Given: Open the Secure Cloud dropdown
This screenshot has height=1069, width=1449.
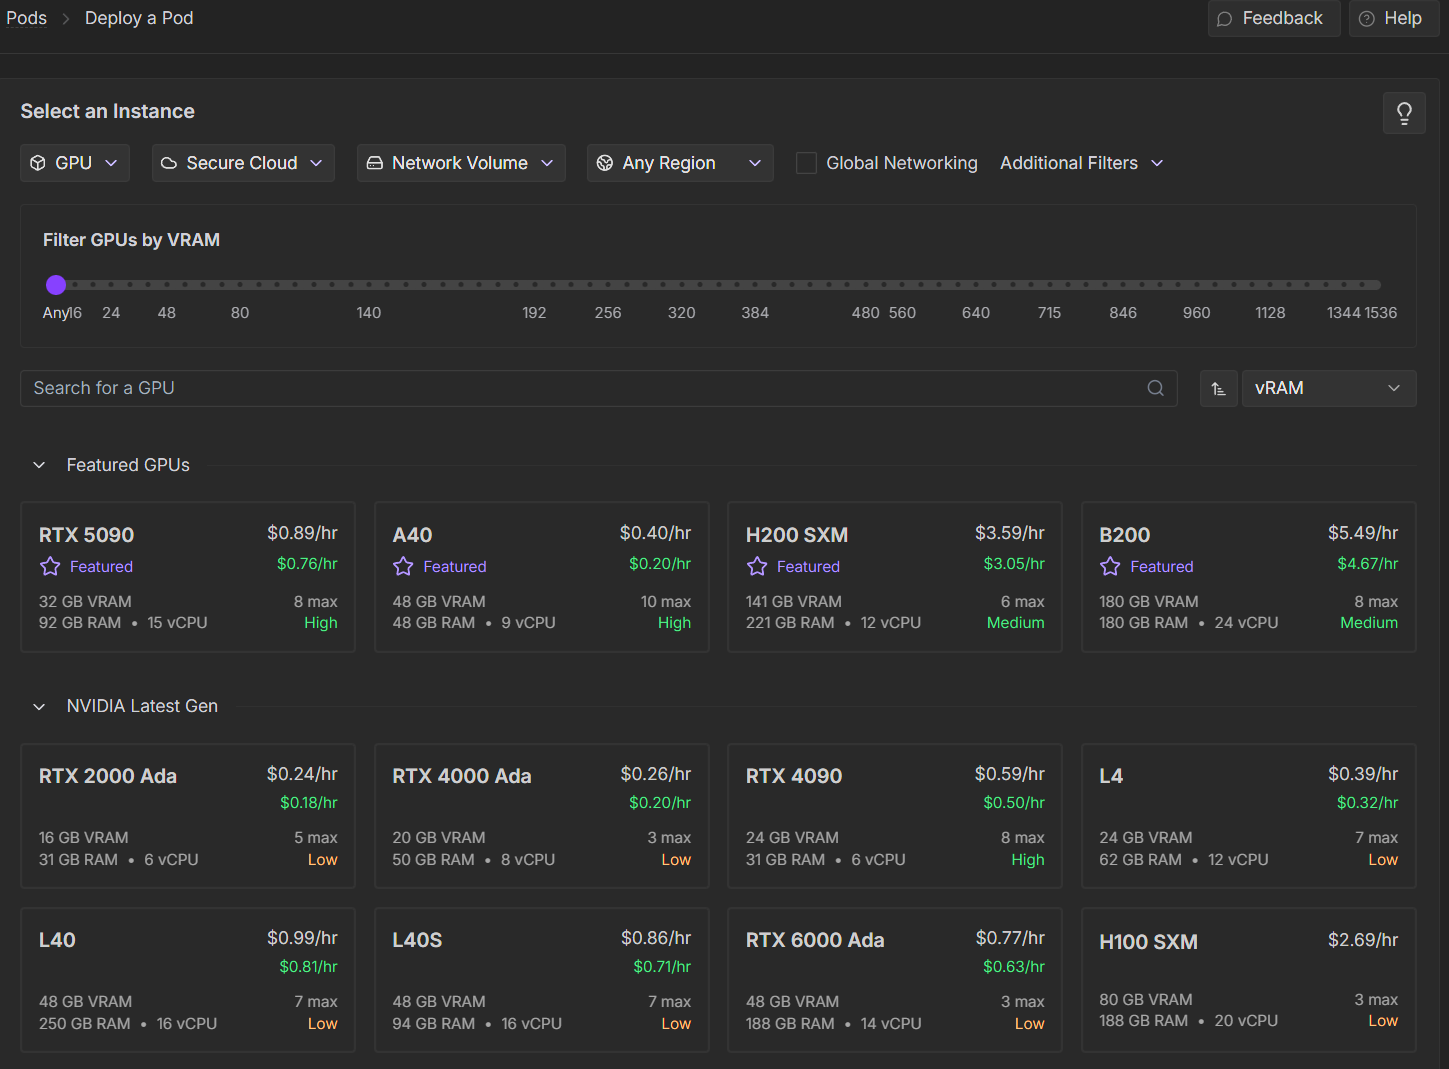Looking at the screenshot, I should coord(243,163).
